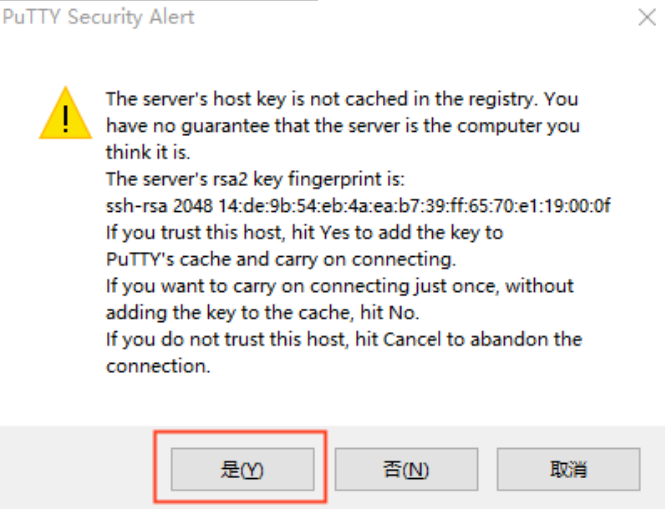Click the "hit Cancel to abandon the" line

tap(344, 339)
